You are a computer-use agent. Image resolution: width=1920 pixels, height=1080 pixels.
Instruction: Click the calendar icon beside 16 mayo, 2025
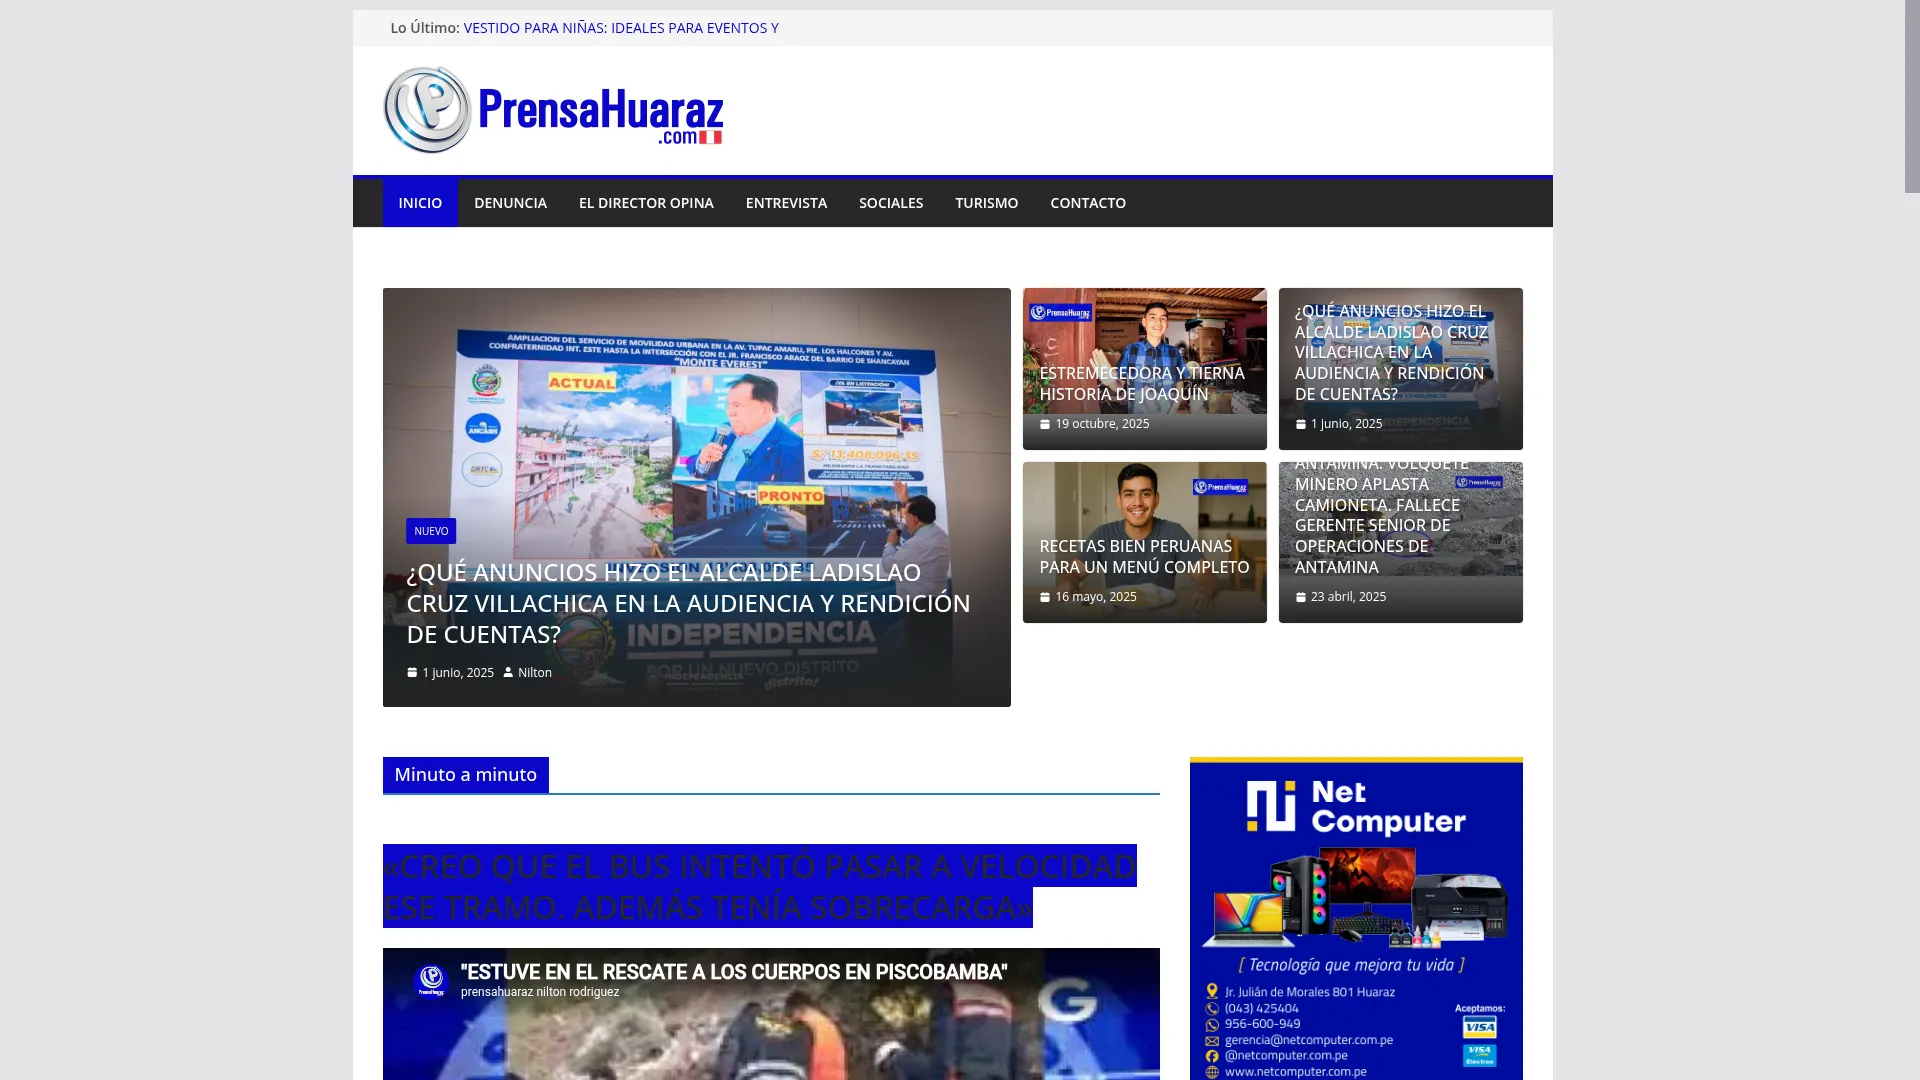point(1045,597)
